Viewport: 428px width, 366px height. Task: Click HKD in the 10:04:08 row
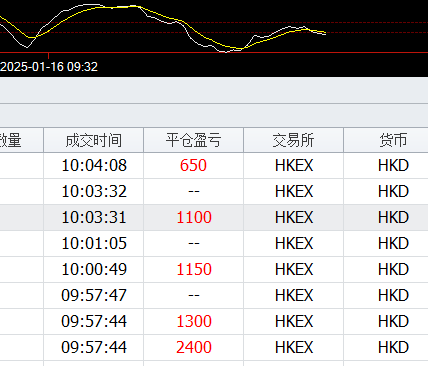pyautogui.click(x=393, y=165)
